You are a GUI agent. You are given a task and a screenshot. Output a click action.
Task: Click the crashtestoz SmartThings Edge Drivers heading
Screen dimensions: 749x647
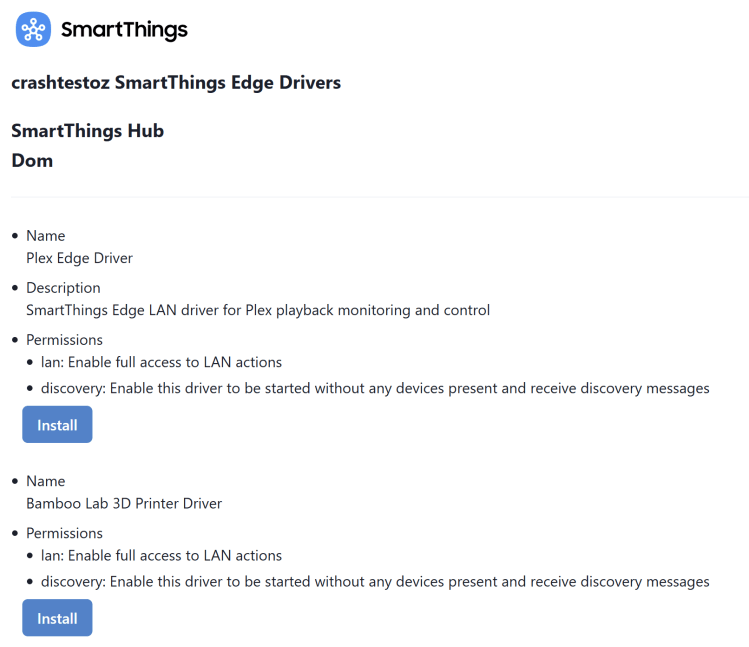(x=176, y=83)
